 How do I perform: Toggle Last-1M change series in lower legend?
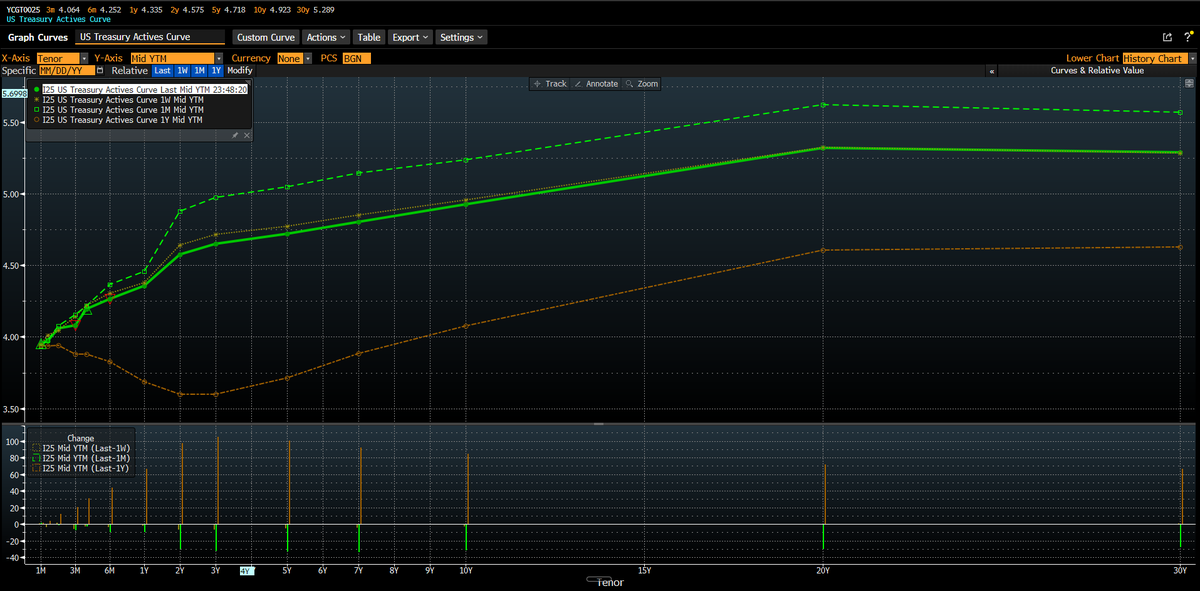[x=82, y=458]
